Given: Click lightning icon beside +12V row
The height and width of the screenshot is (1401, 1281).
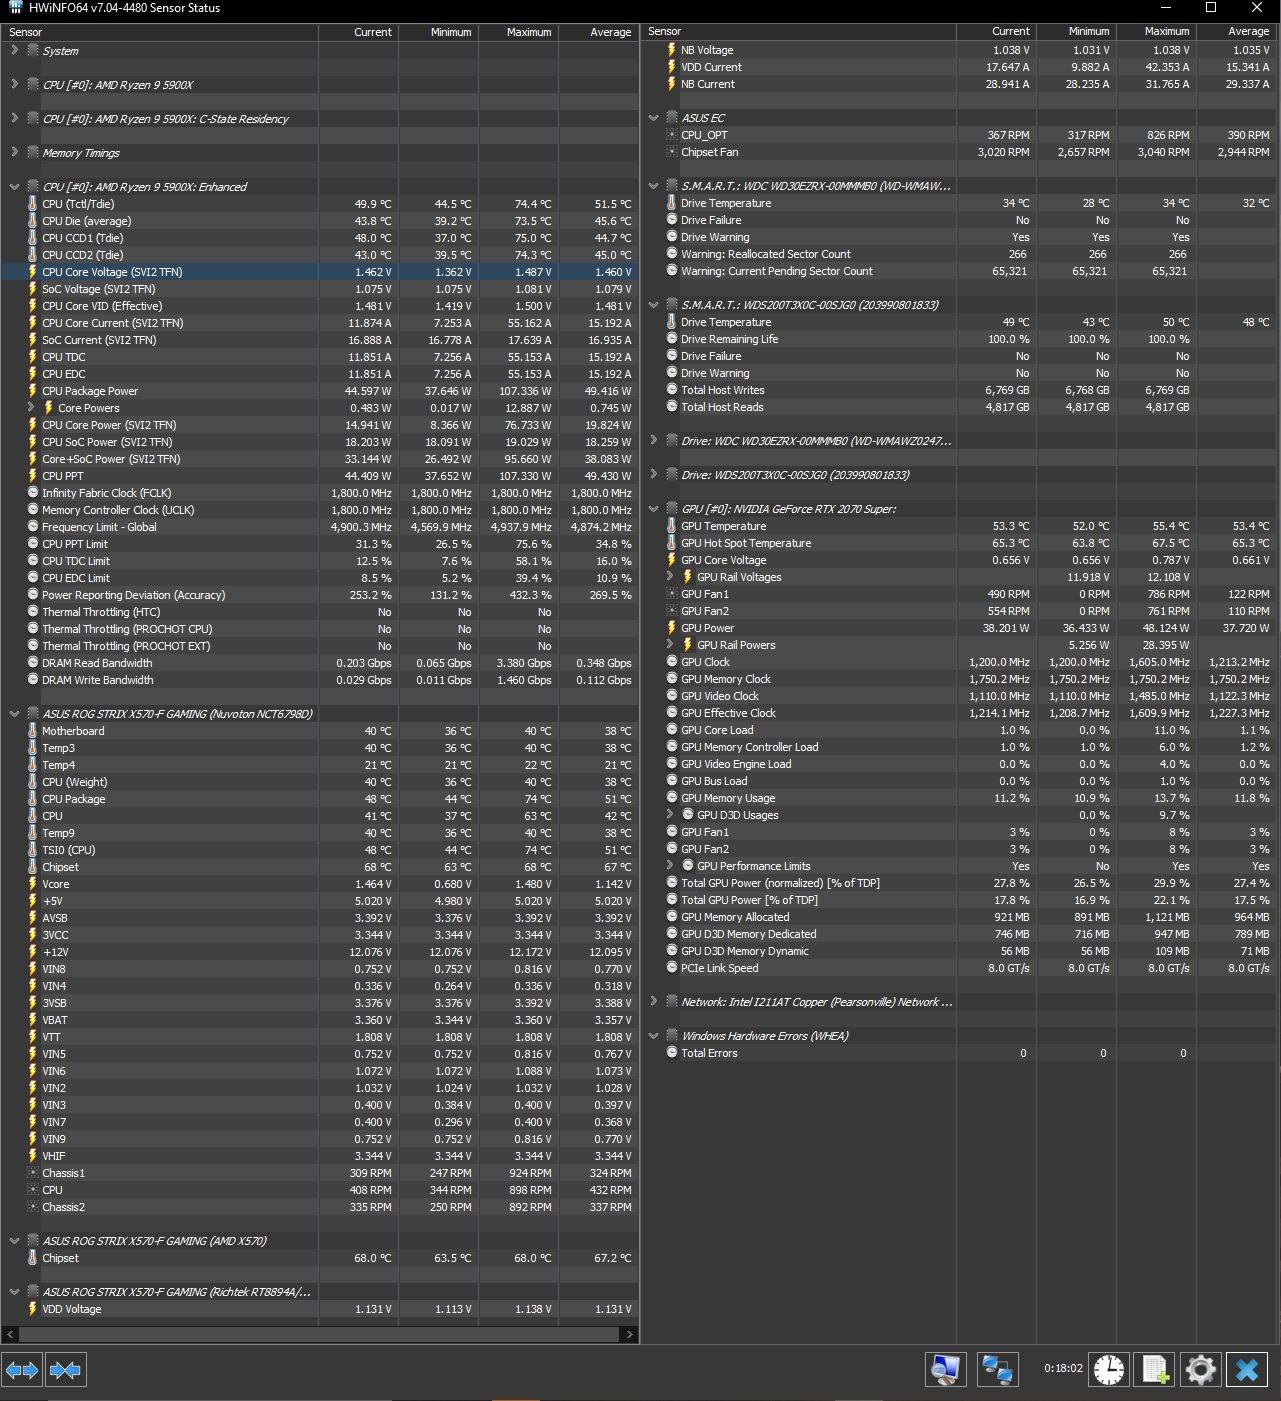Looking at the screenshot, I should [32, 952].
